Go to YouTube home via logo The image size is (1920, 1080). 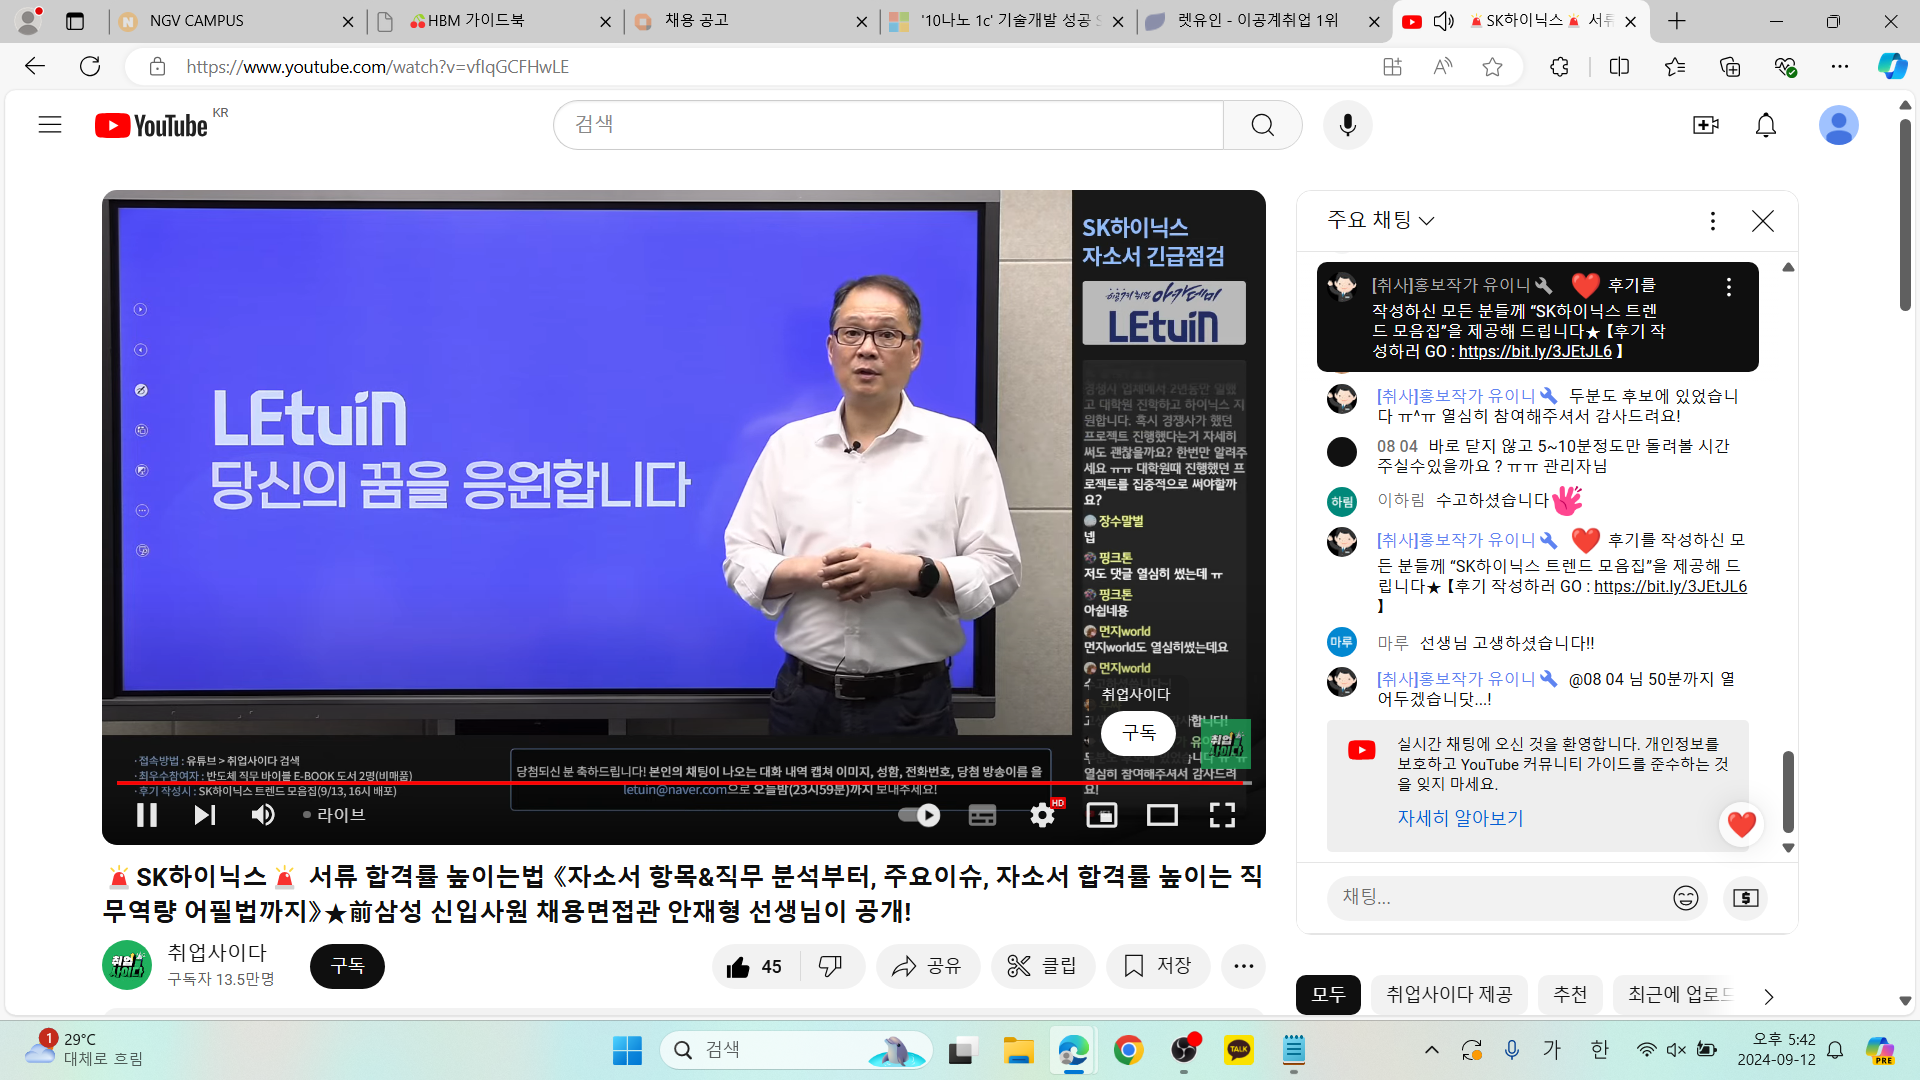[152, 125]
